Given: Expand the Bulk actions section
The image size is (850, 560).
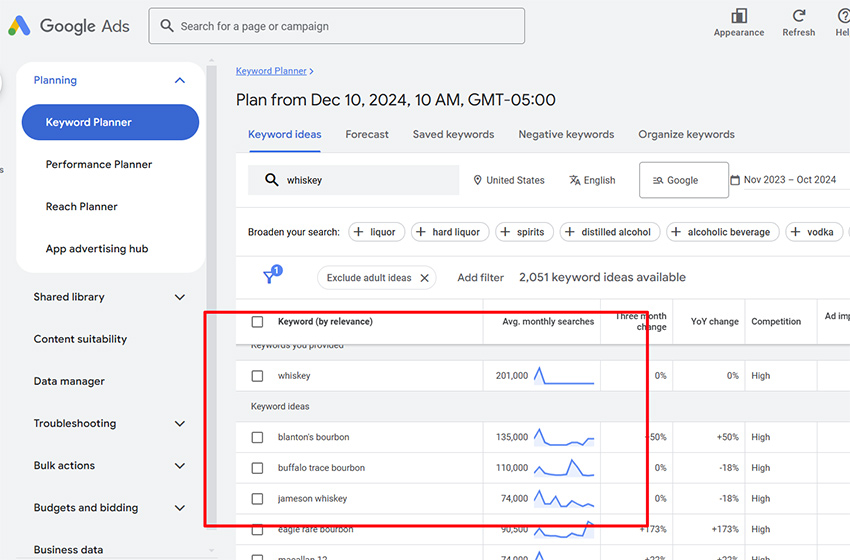Looking at the screenshot, I should coord(180,466).
